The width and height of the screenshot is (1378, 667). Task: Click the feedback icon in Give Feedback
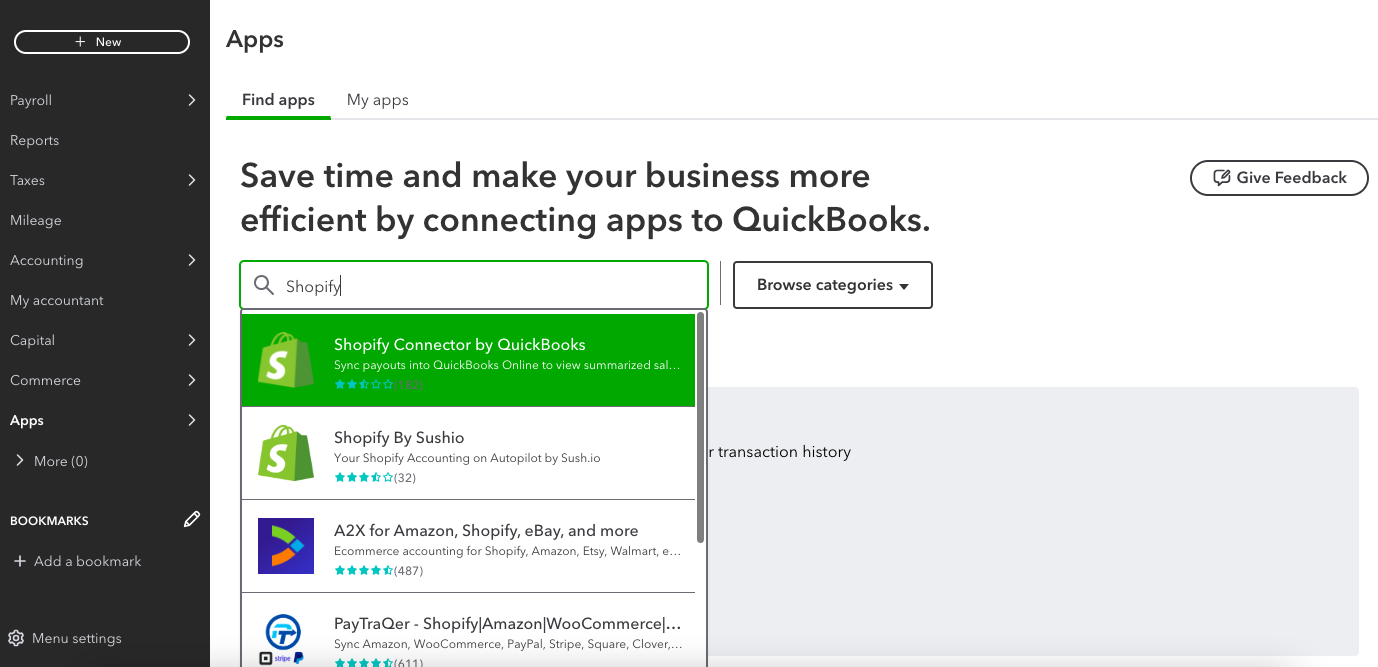[x=1221, y=178]
